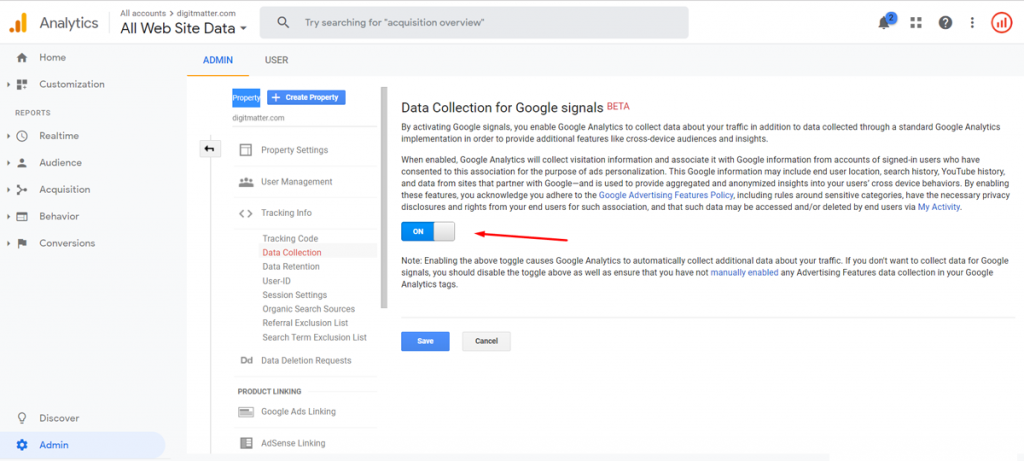The image size is (1024, 461).
Task: Switch to the ADMIN tab
Action: click(x=217, y=60)
